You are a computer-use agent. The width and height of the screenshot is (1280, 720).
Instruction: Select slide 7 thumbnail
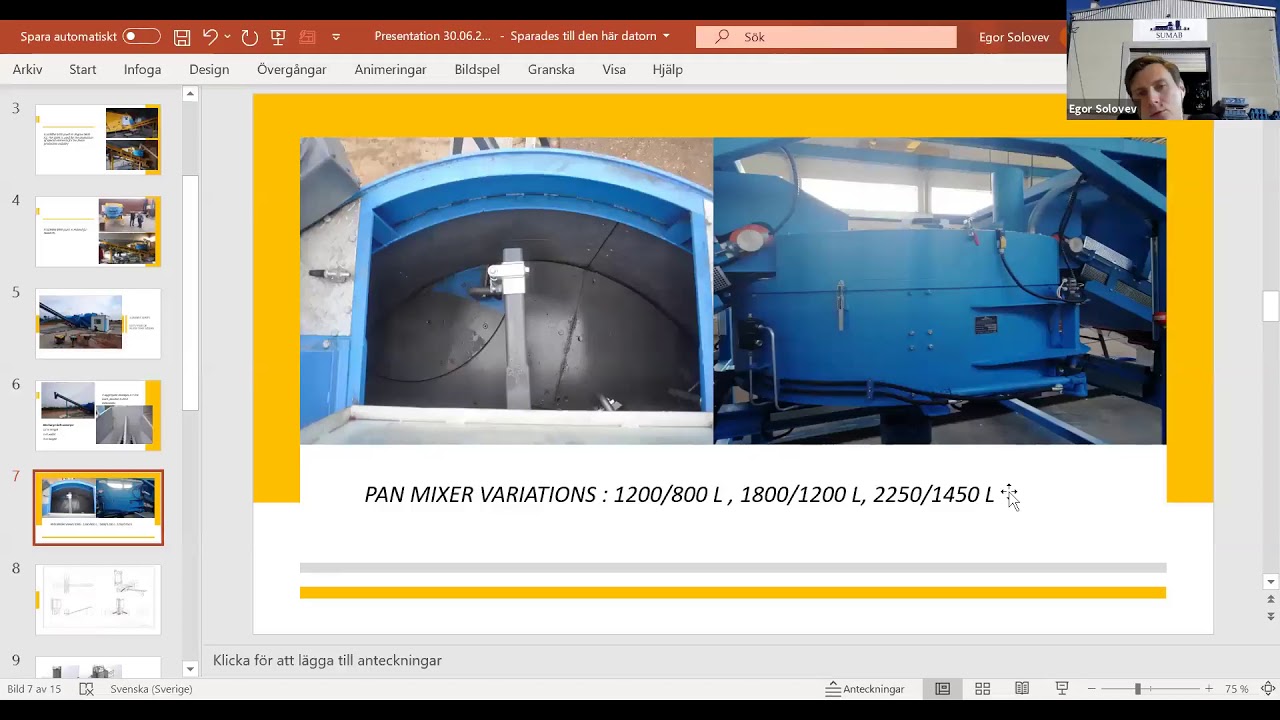click(98, 508)
